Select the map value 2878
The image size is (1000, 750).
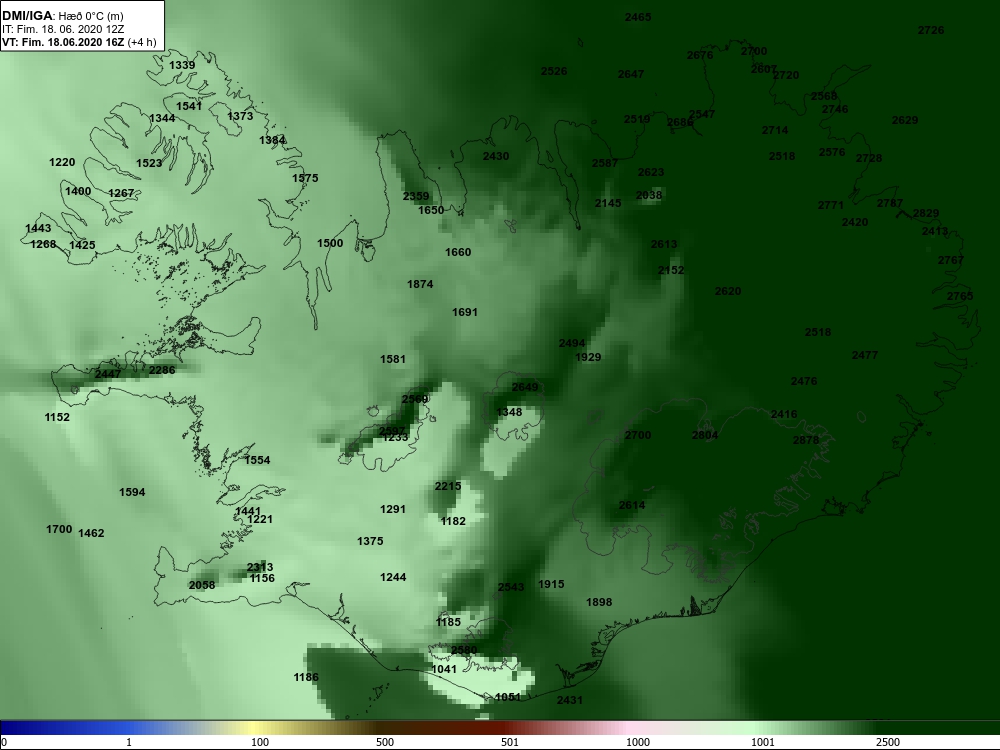pos(805,439)
